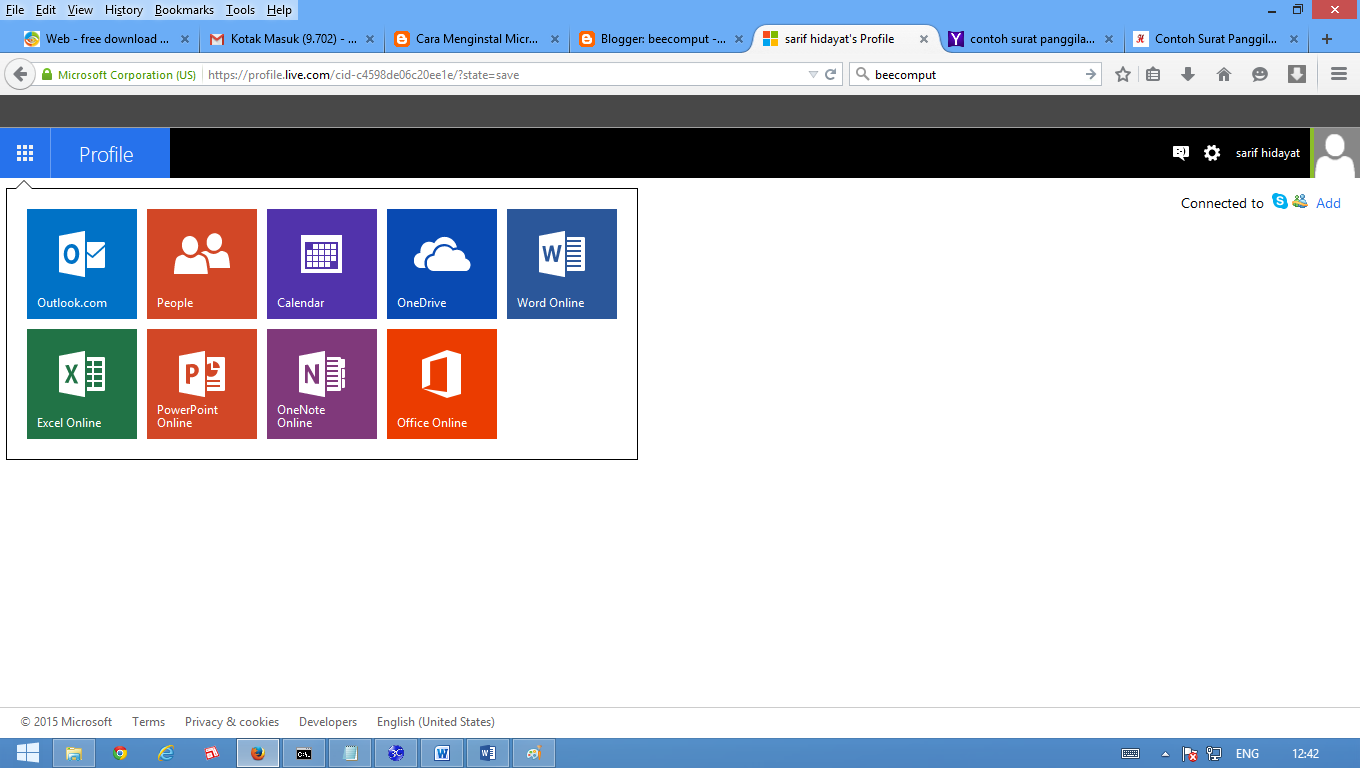Open the Firefox hamburger menu

(1338, 73)
